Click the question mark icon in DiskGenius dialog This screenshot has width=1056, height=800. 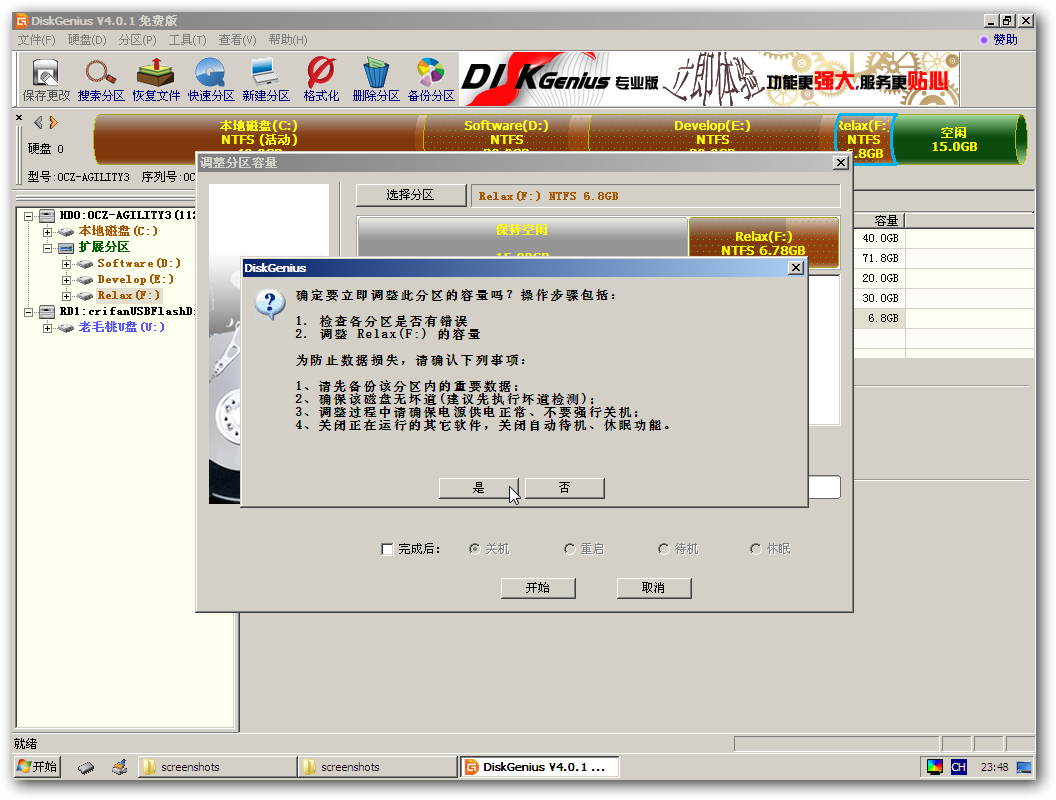pos(270,305)
